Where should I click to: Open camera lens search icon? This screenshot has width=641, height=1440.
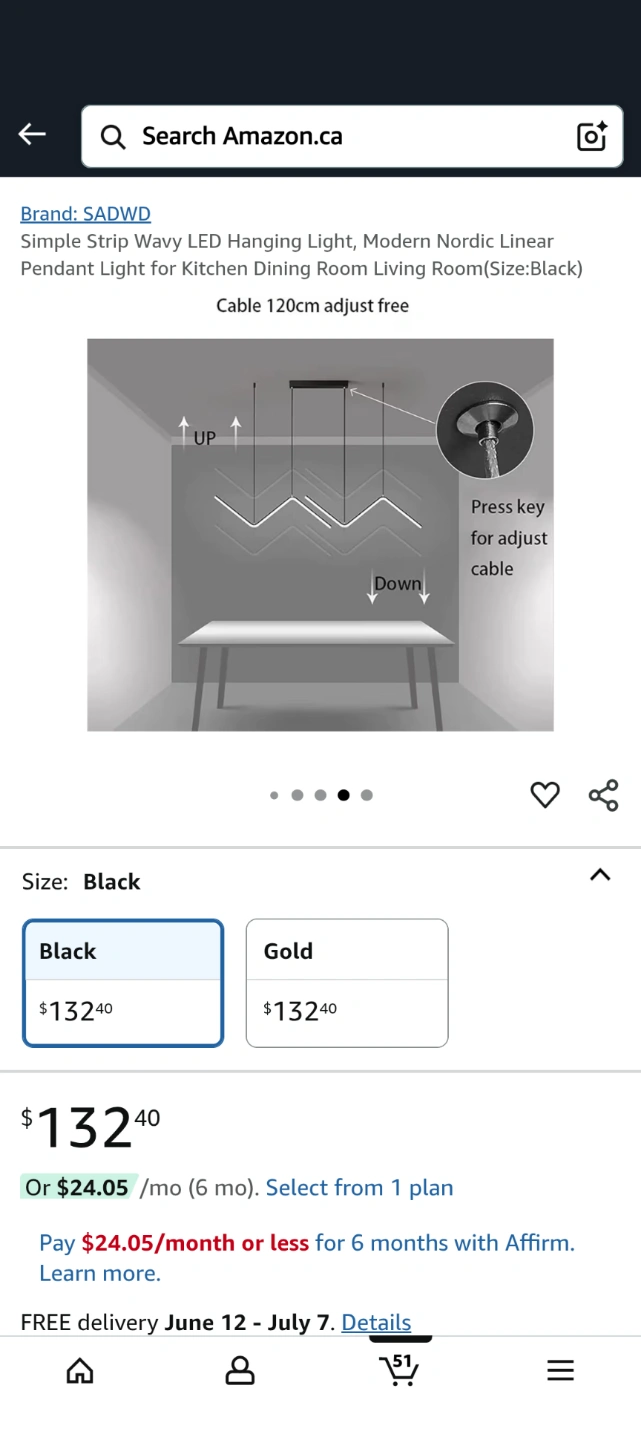(592, 136)
